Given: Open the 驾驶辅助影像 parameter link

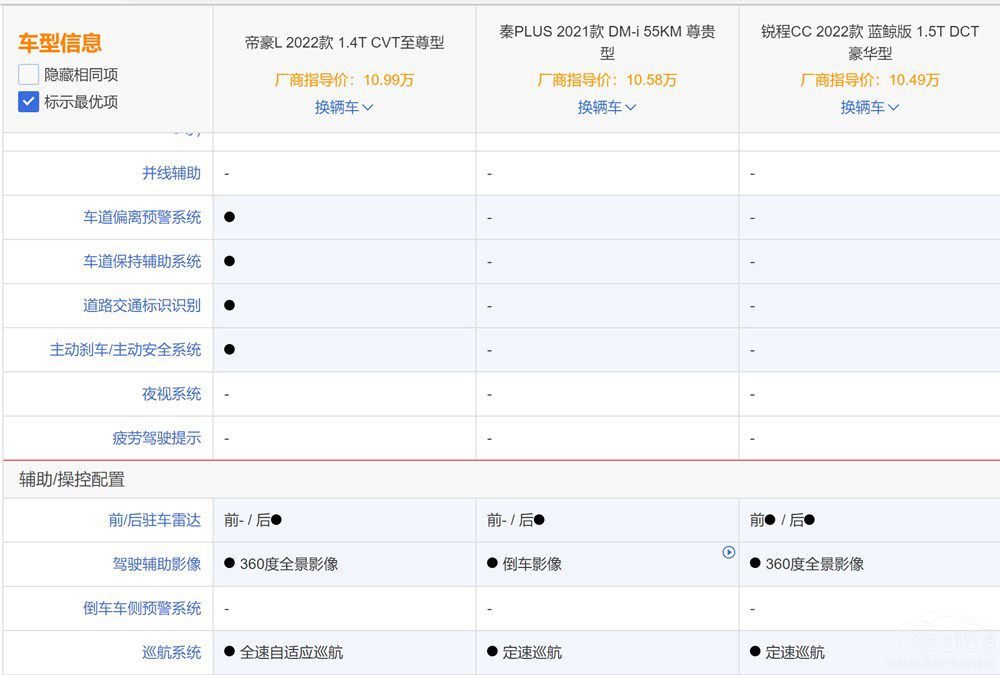Looking at the screenshot, I should coord(157,564).
